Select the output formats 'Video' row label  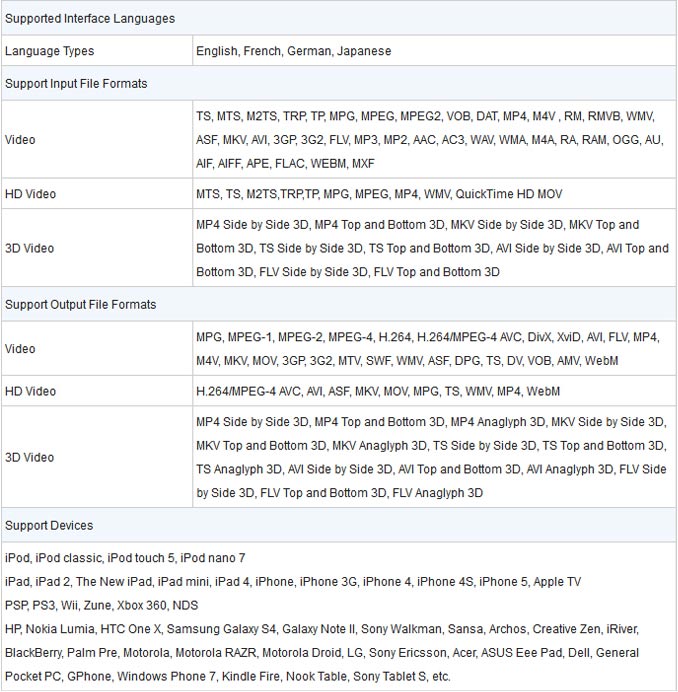click(x=20, y=349)
